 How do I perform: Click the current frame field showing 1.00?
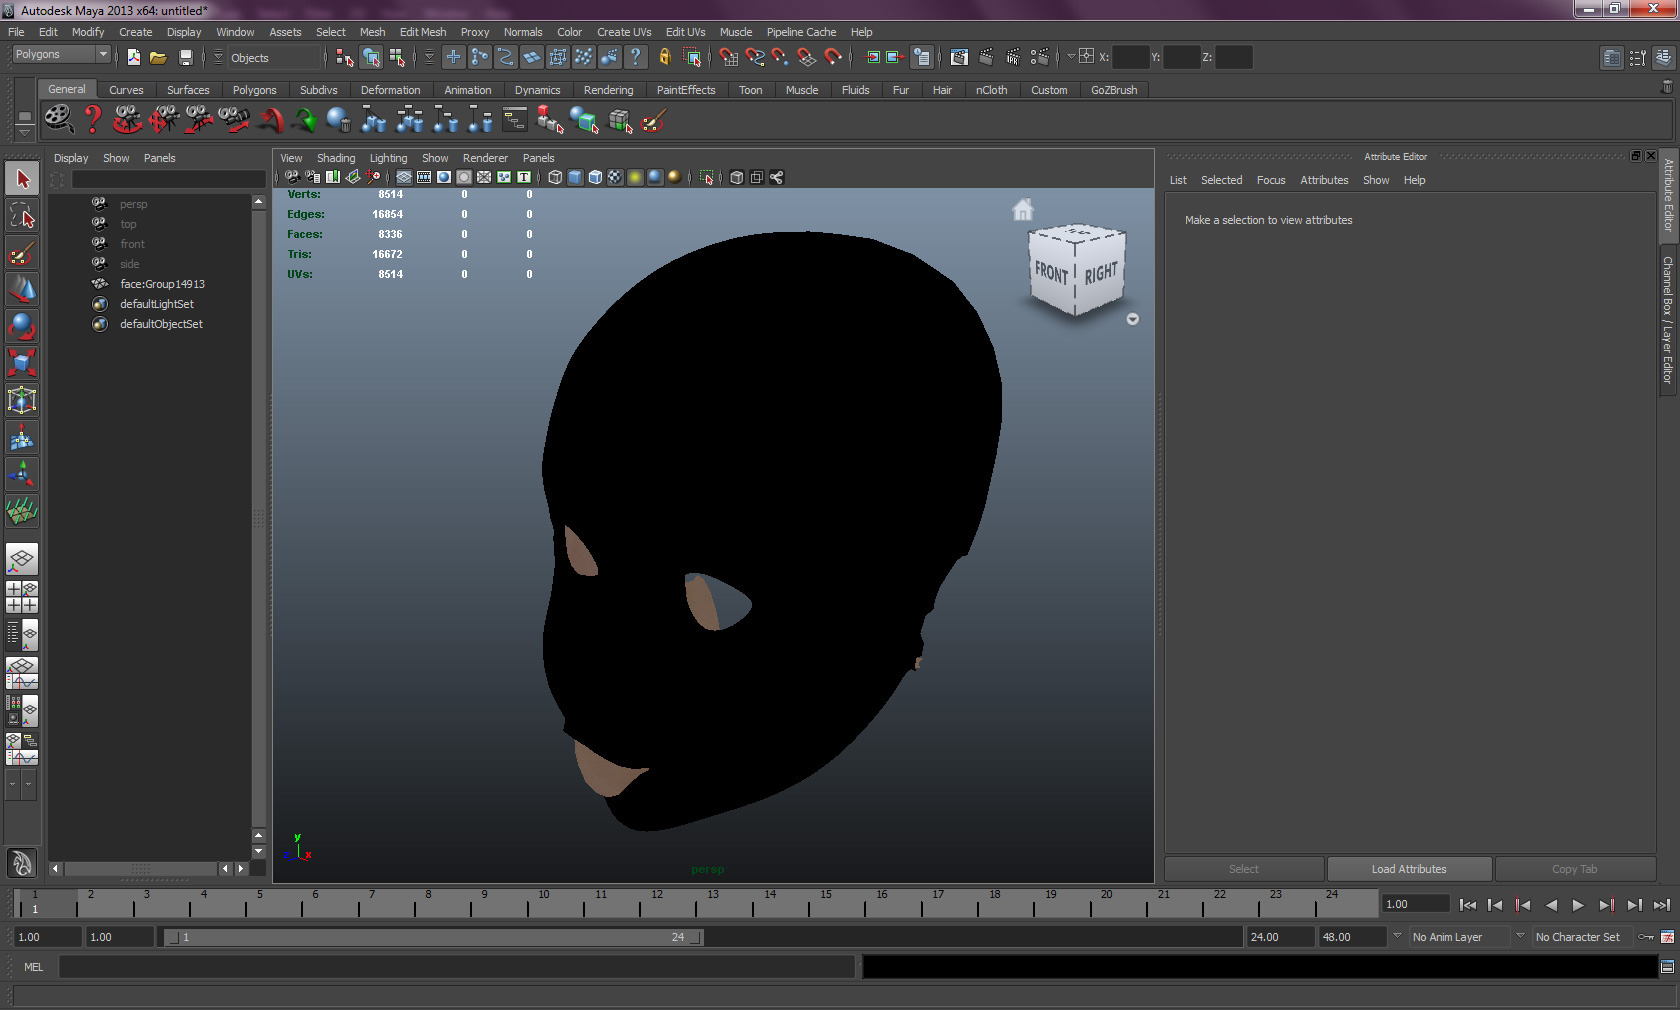tap(1415, 904)
